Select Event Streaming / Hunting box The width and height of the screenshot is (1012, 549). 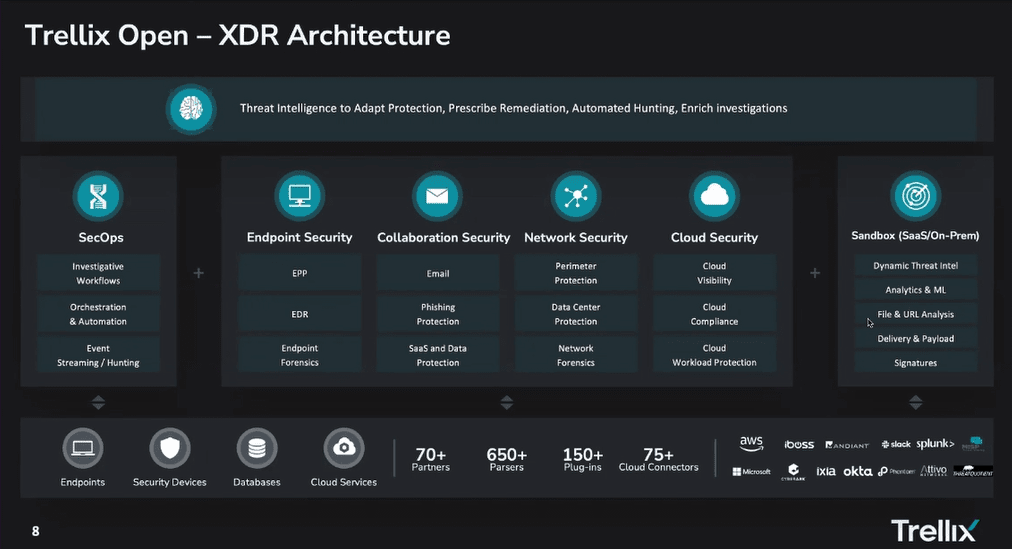coord(98,355)
